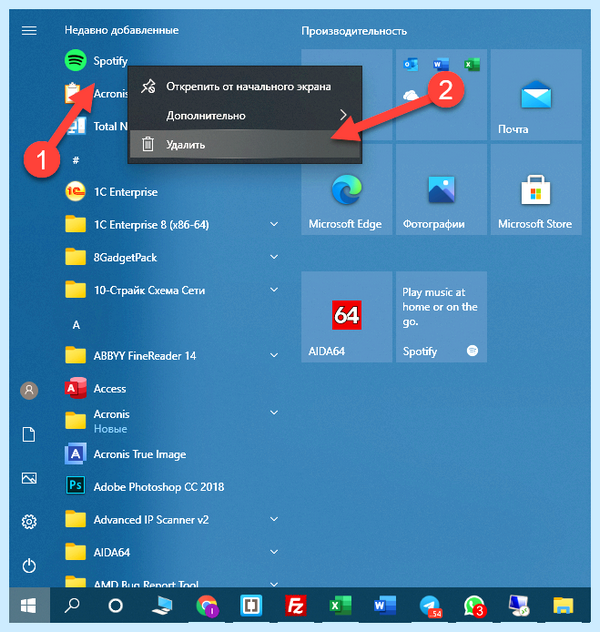This screenshot has width=600, height=632.
Task: Open the Microsoft Store tile
Action: click(536, 189)
